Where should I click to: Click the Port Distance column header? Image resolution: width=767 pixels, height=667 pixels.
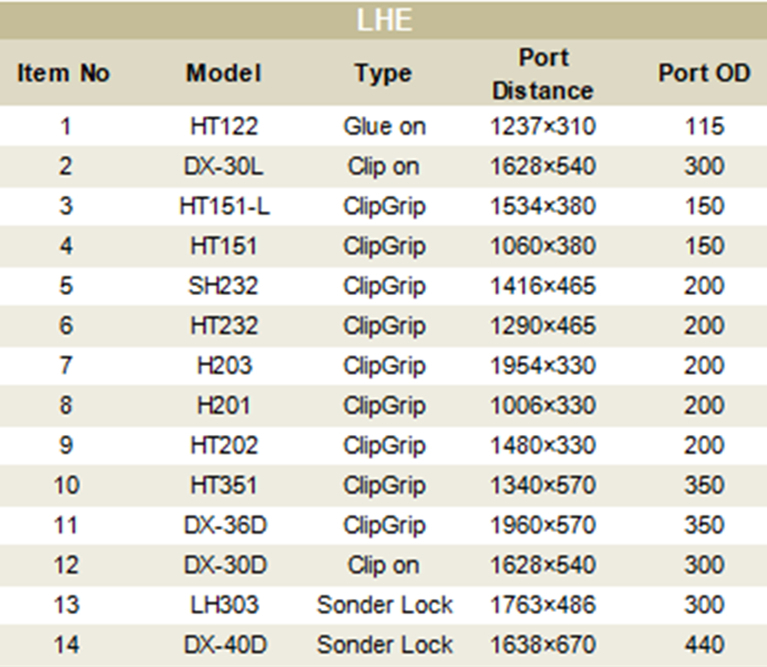pyautogui.click(x=543, y=73)
